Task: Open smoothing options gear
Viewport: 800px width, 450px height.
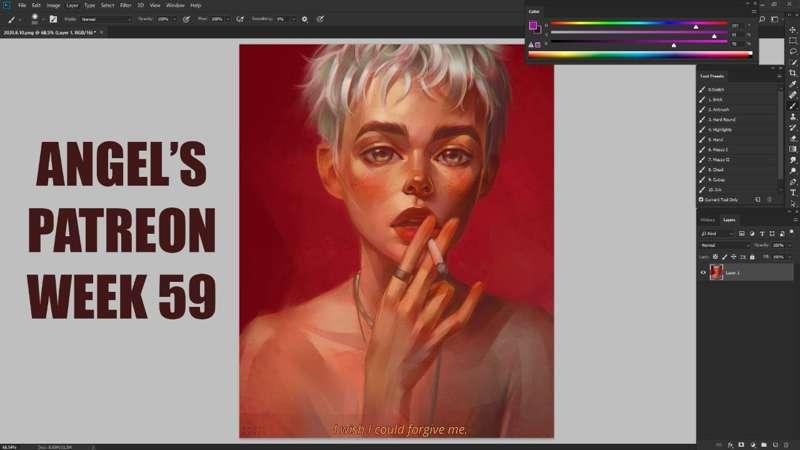Action: pos(305,19)
